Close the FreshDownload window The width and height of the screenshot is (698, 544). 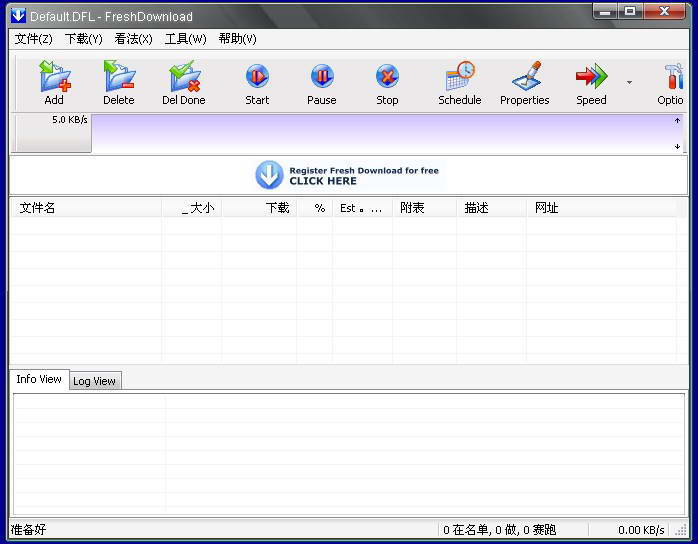click(664, 12)
